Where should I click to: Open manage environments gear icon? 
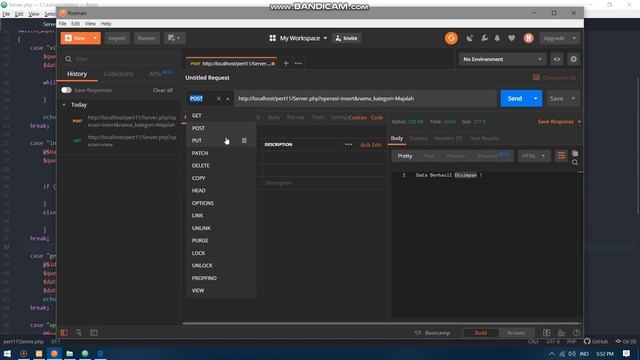573,59
